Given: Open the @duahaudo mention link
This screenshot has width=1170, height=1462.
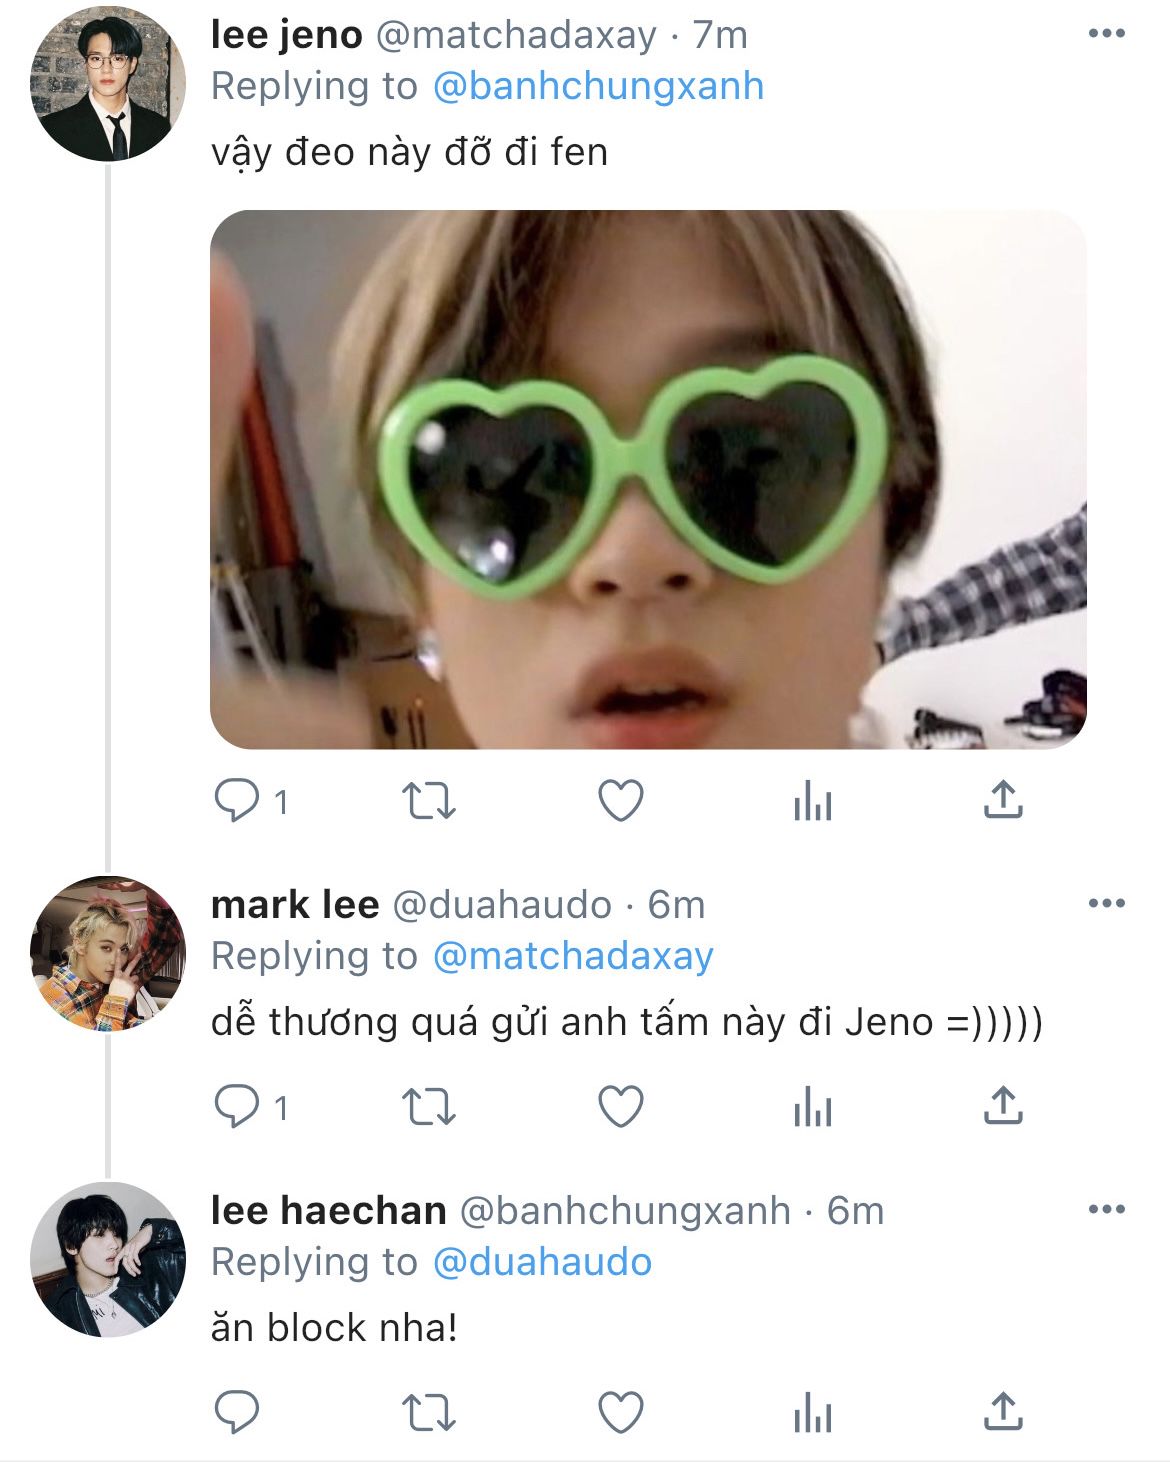Looking at the screenshot, I should point(542,1263).
